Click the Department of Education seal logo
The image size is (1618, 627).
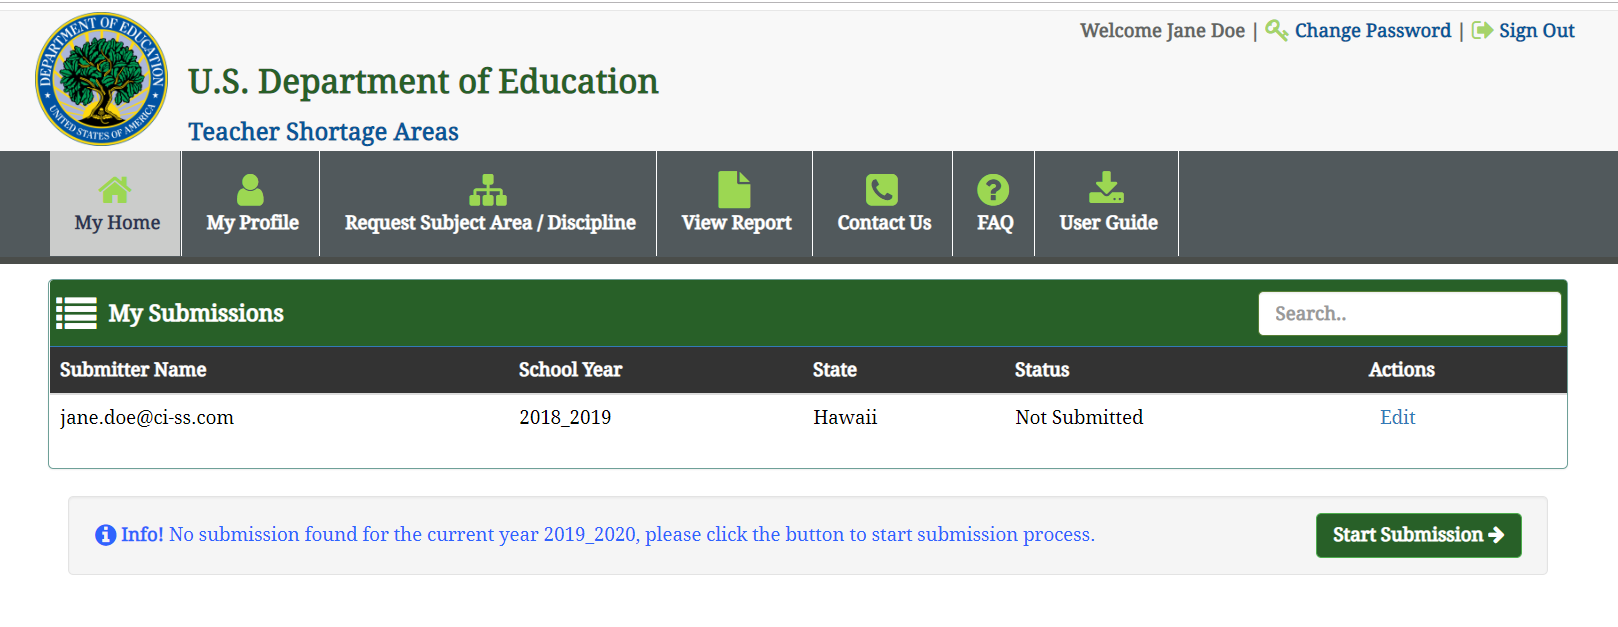point(101,79)
